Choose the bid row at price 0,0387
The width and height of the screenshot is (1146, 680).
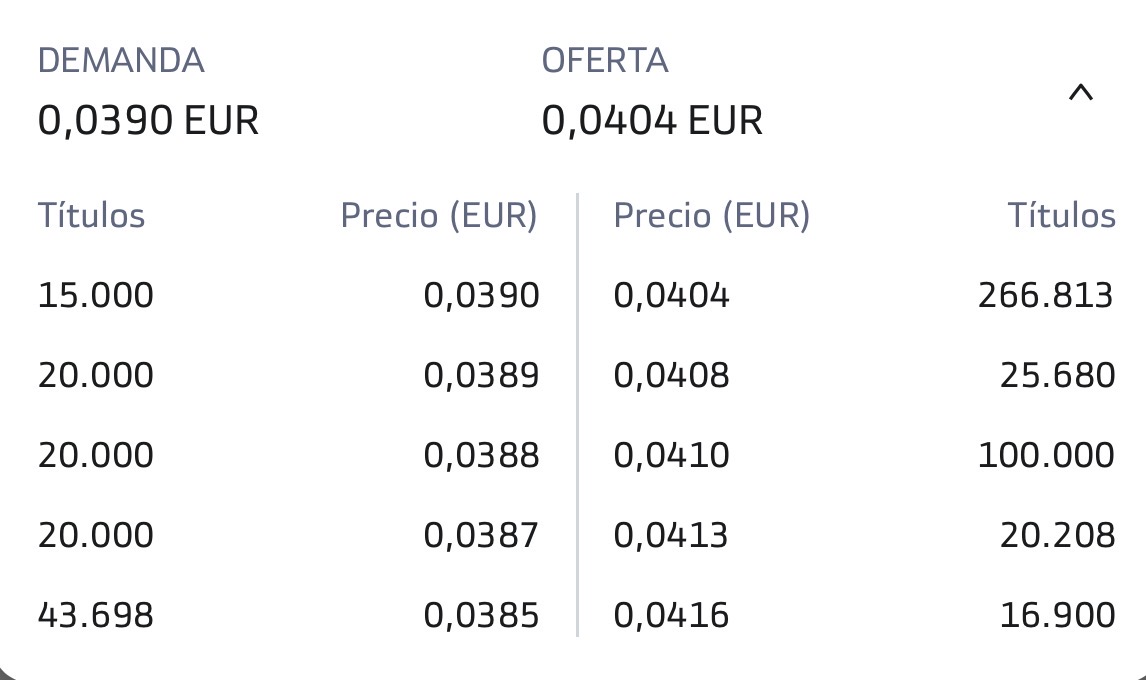click(289, 534)
